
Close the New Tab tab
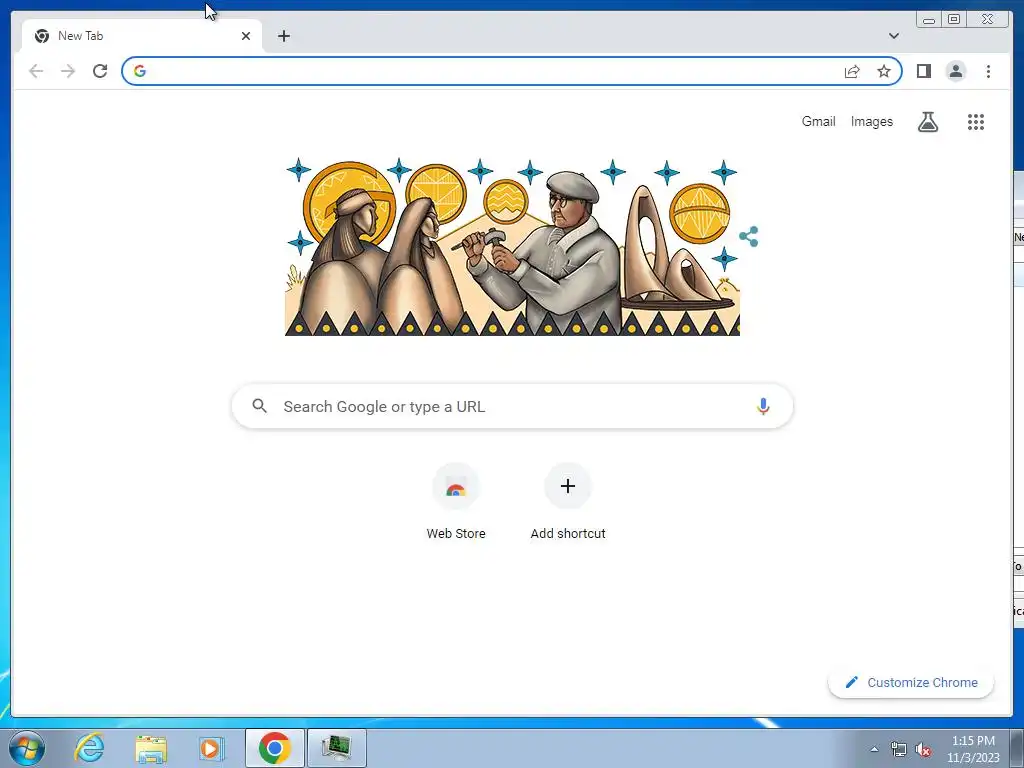(246, 36)
